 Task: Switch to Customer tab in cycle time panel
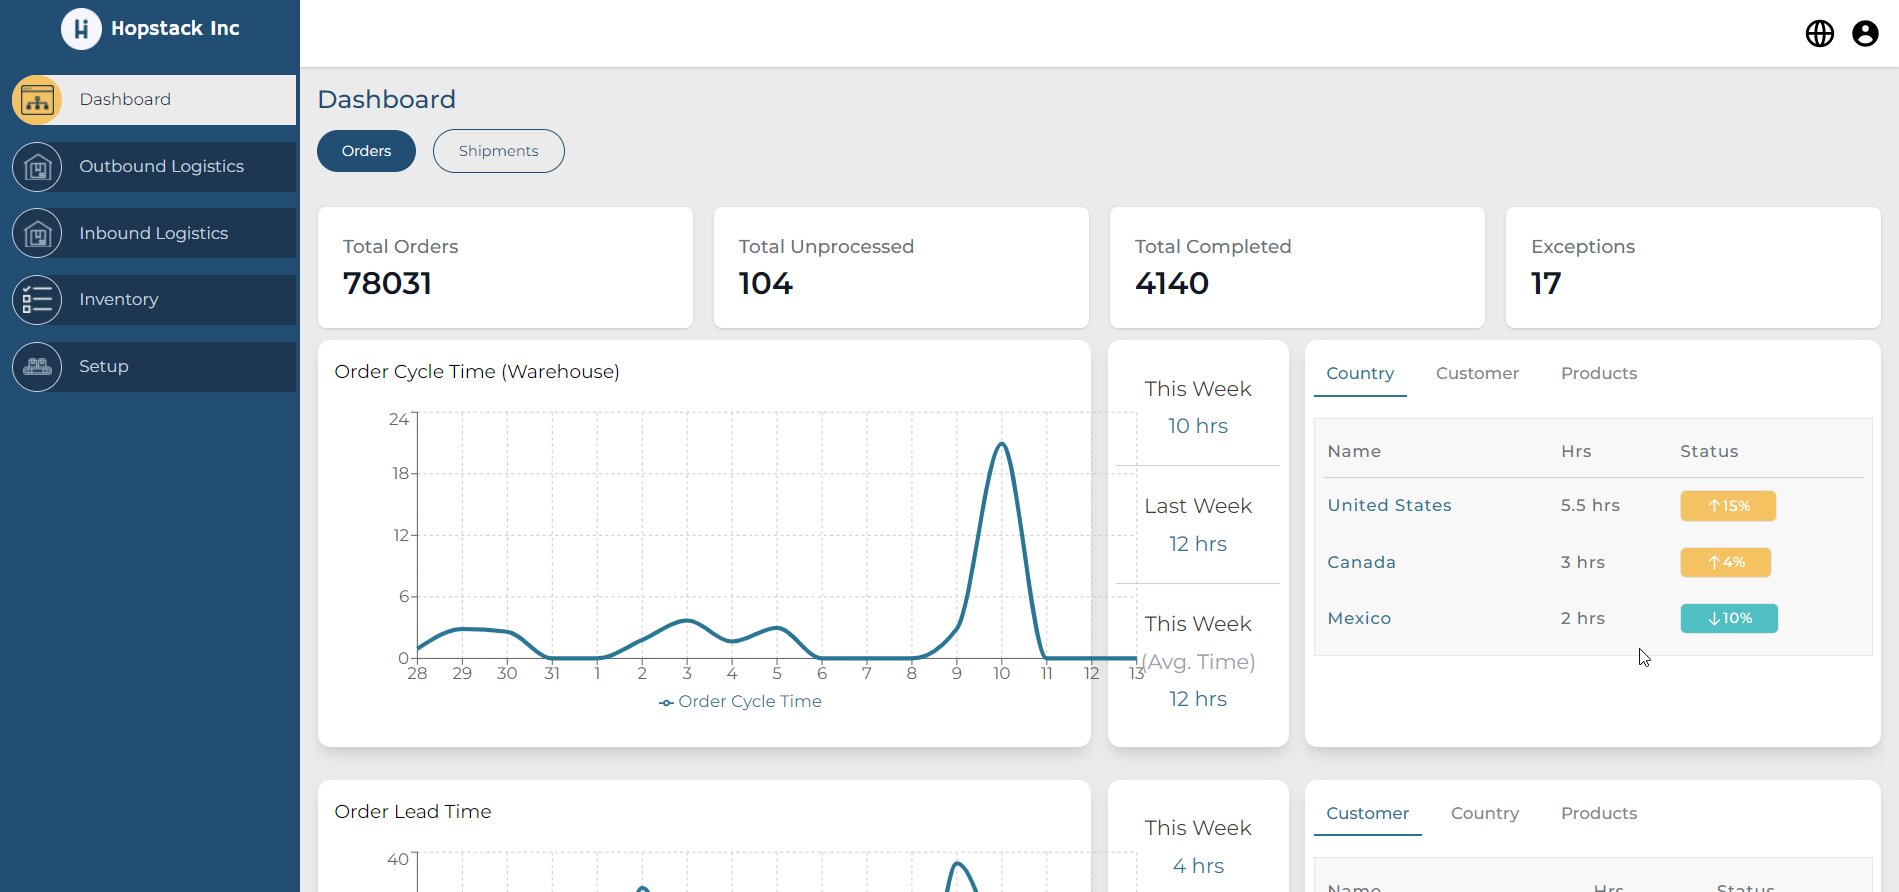[x=1476, y=373]
